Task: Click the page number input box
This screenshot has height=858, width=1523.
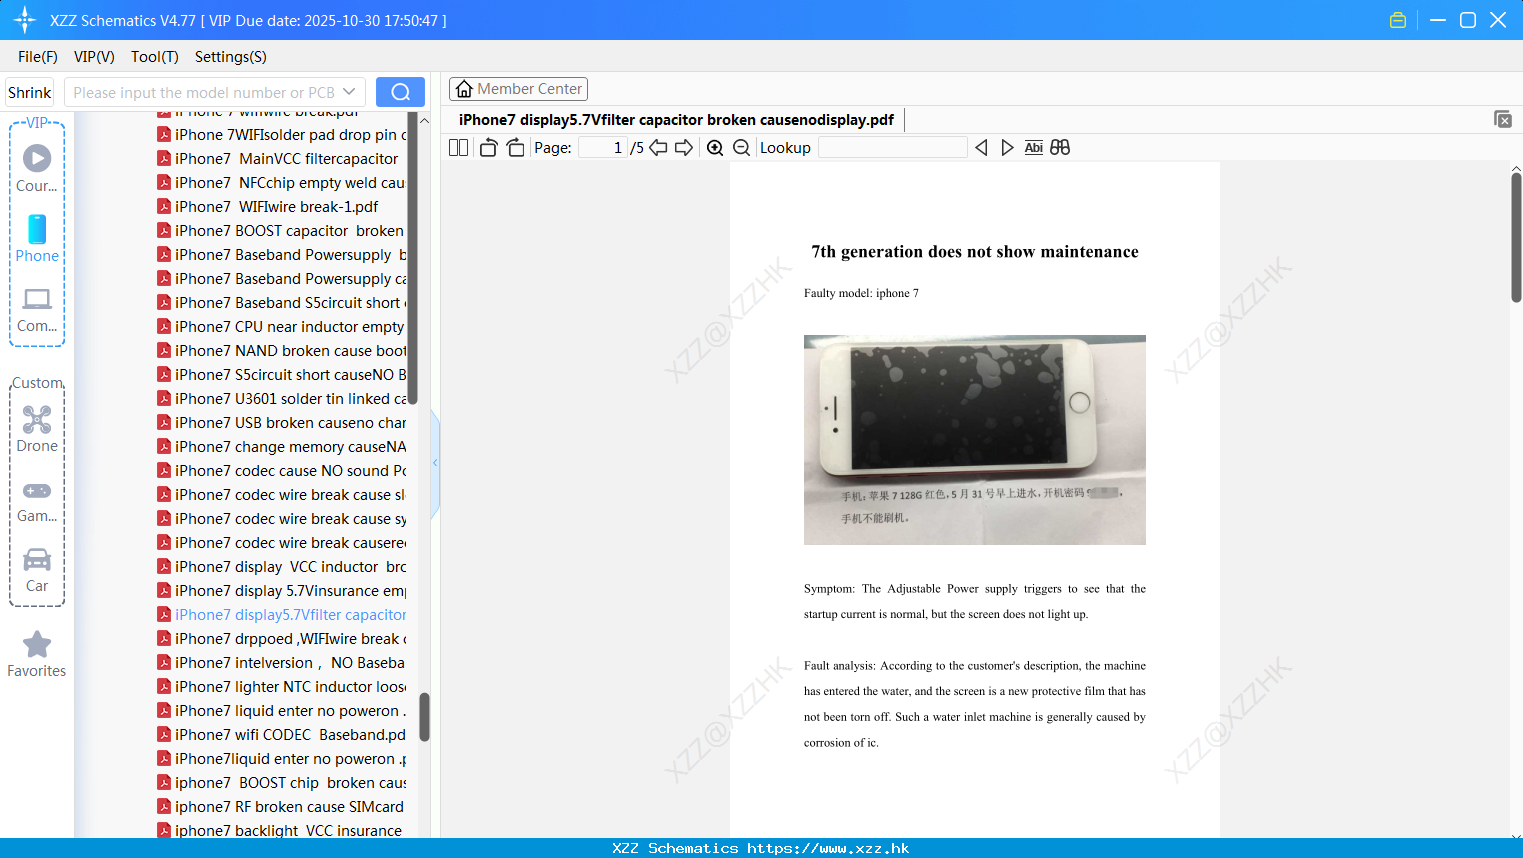Action: [x=602, y=147]
